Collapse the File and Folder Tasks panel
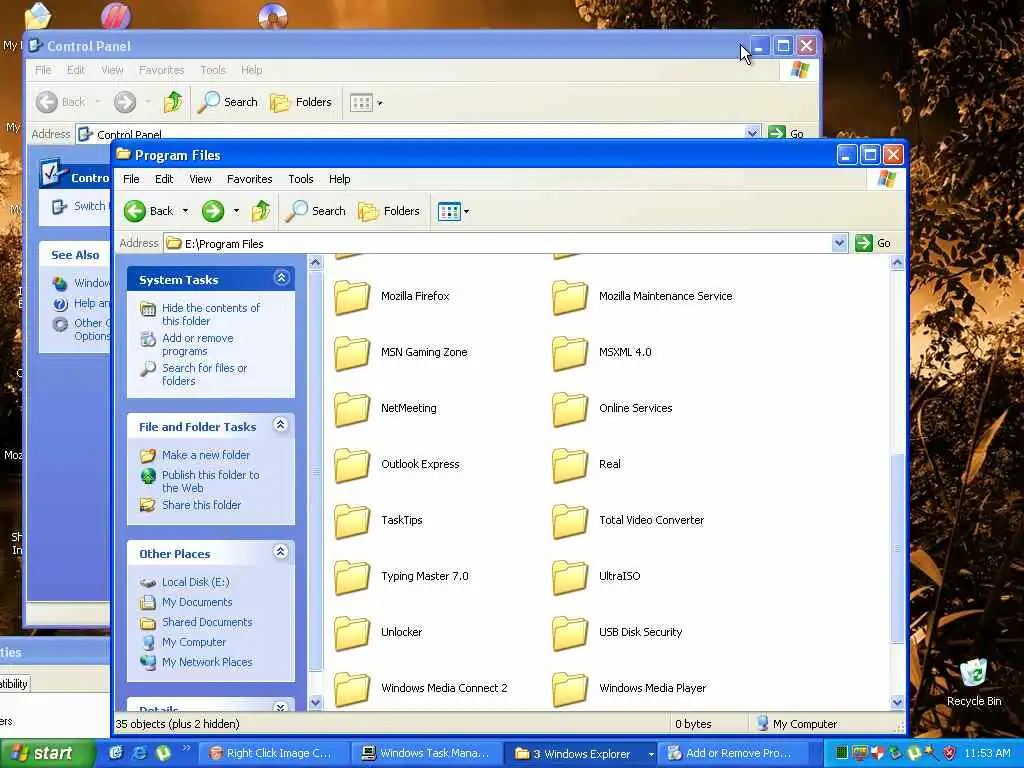This screenshot has height=768, width=1024. (281, 425)
